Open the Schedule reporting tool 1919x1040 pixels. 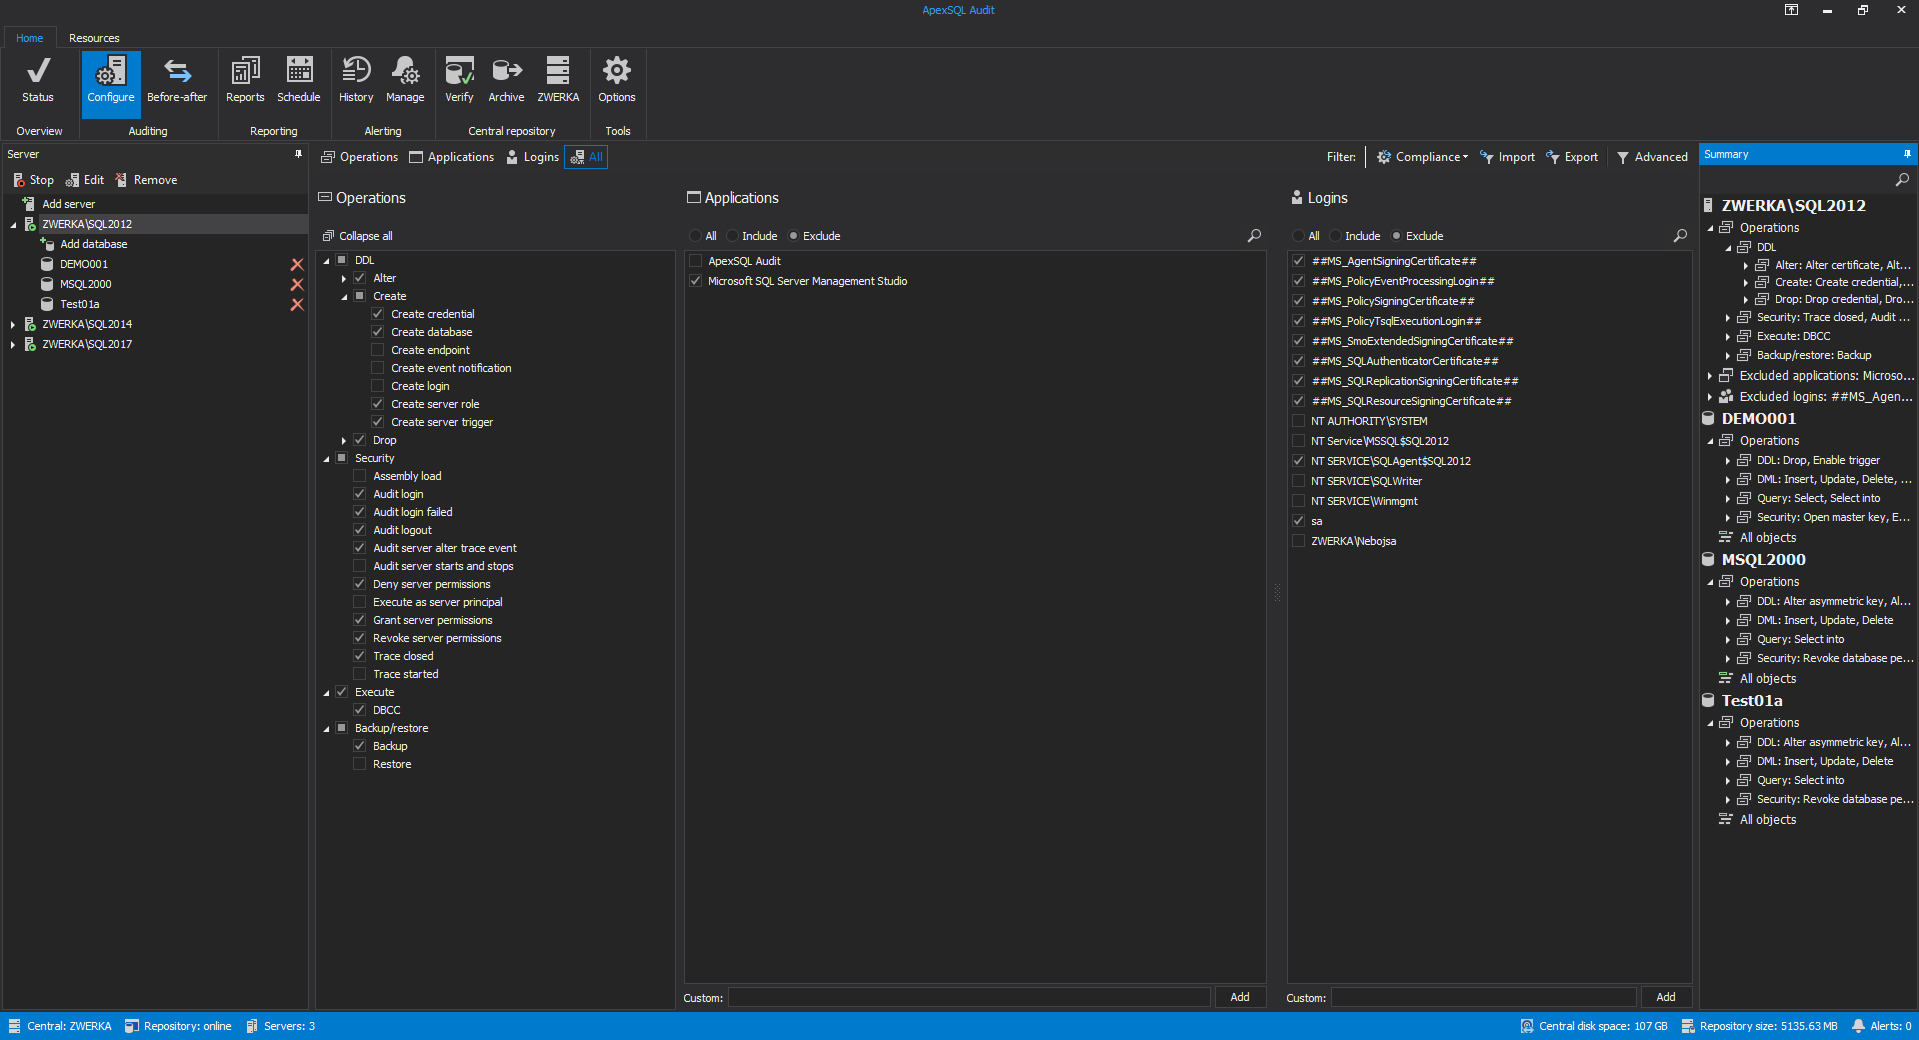298,80
